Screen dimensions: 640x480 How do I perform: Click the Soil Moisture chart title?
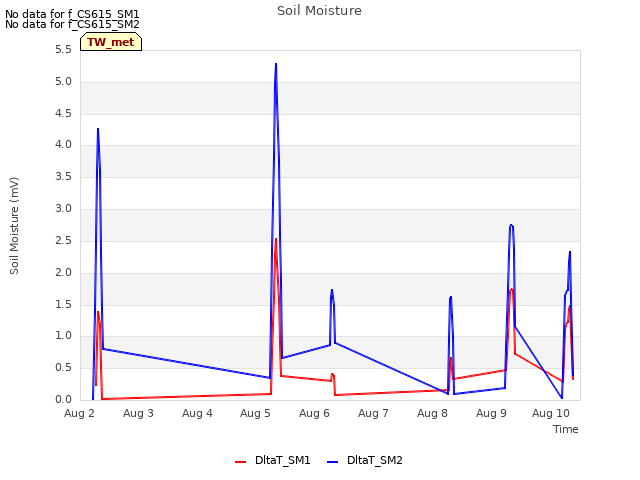(x=319, y=11)
